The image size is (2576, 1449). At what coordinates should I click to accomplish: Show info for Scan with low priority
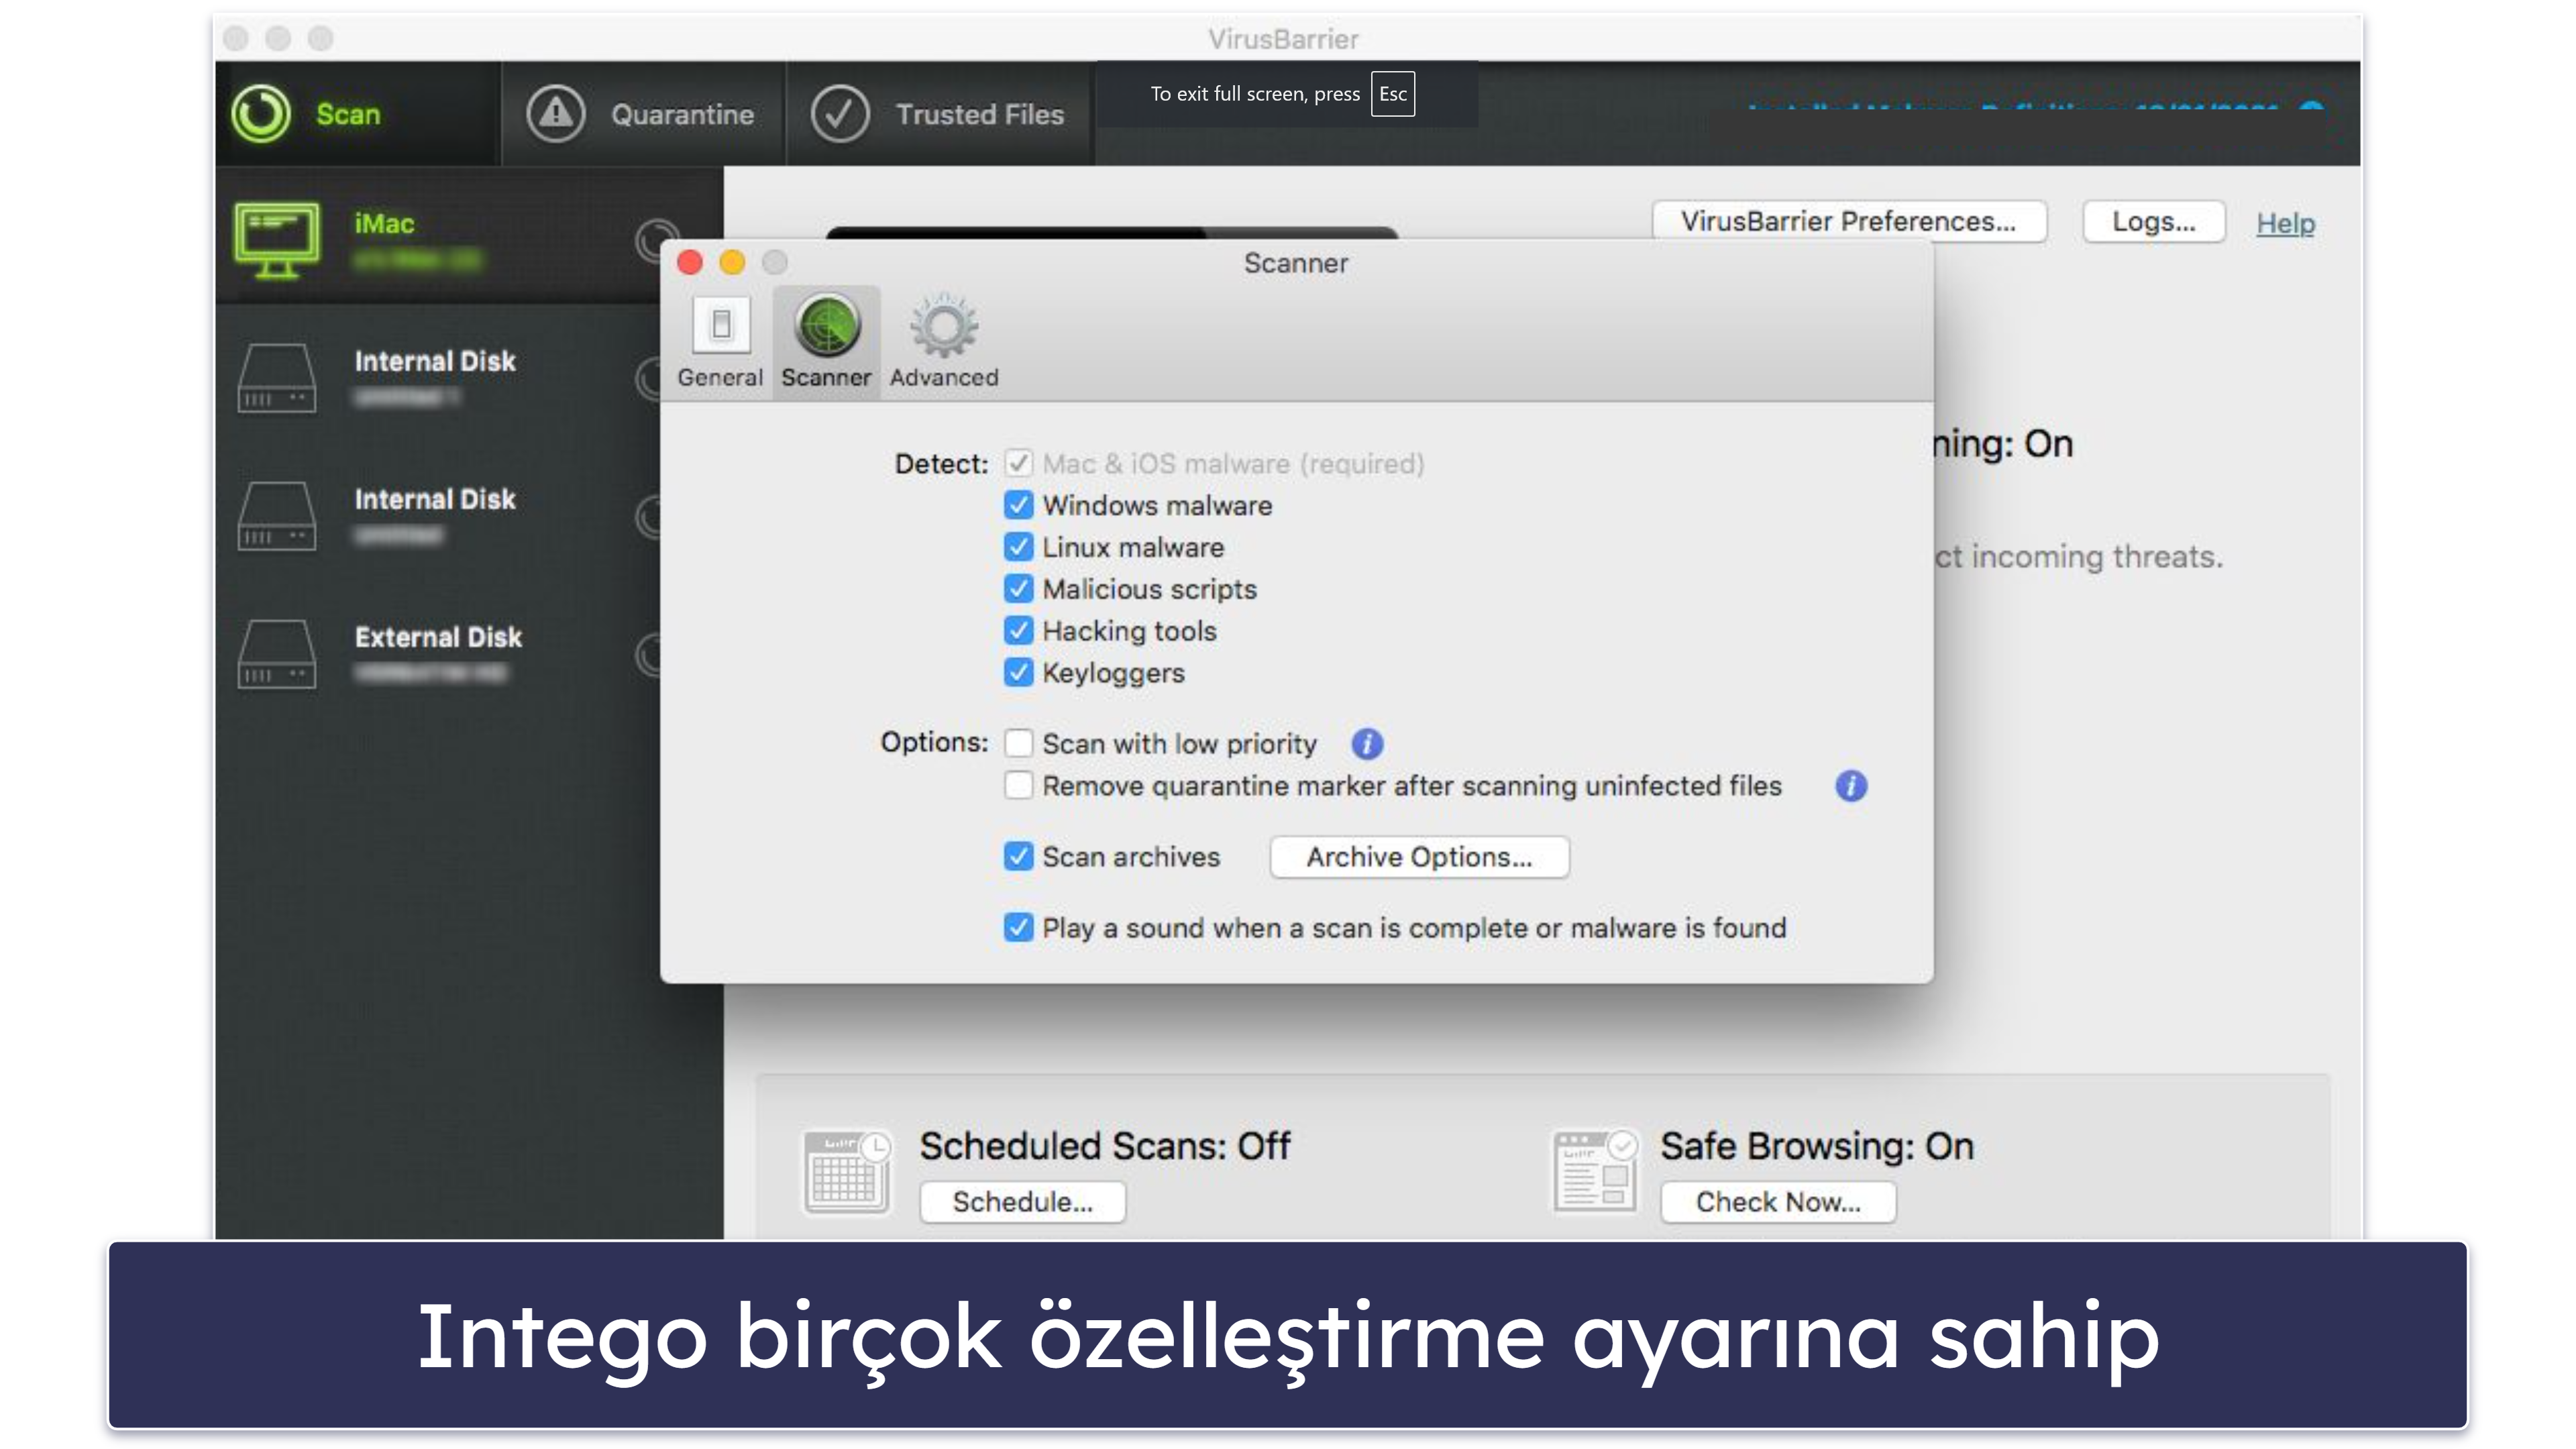(x=1367, y=744)
